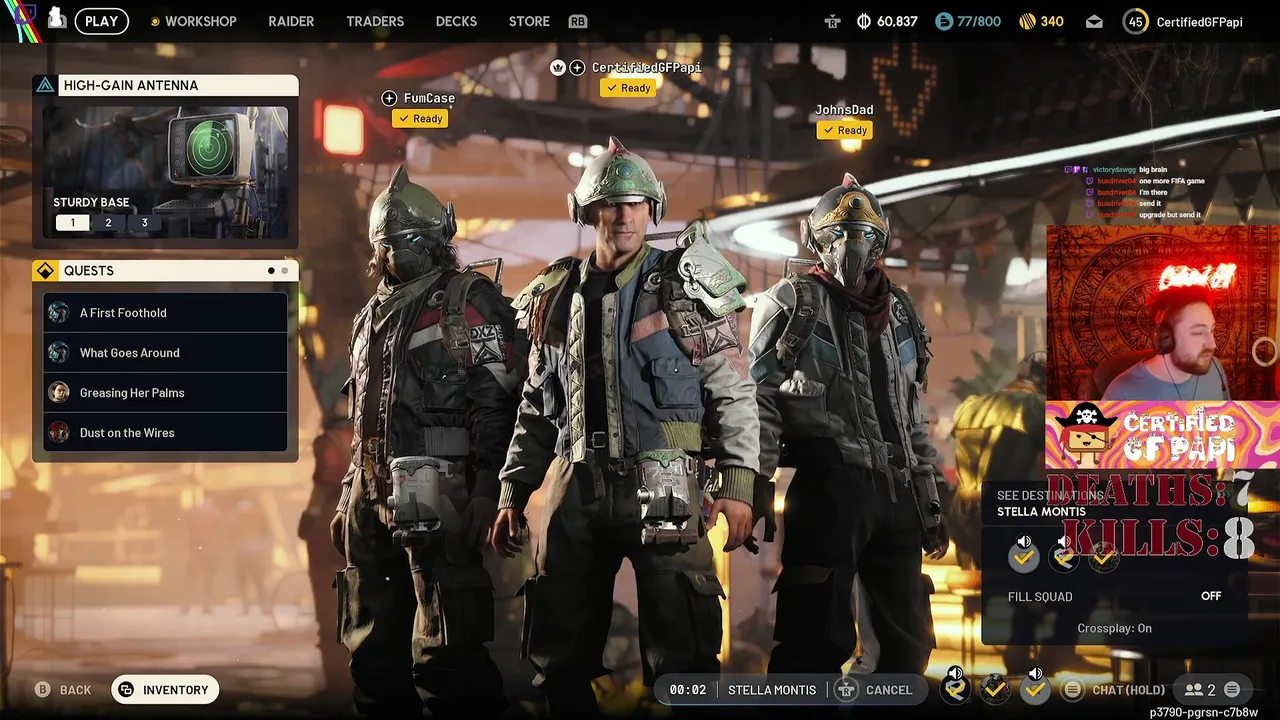Open the party list menu icon
Image resolution: width=1280 pixels, height=720 pixels.
[x=1232, y=690]
